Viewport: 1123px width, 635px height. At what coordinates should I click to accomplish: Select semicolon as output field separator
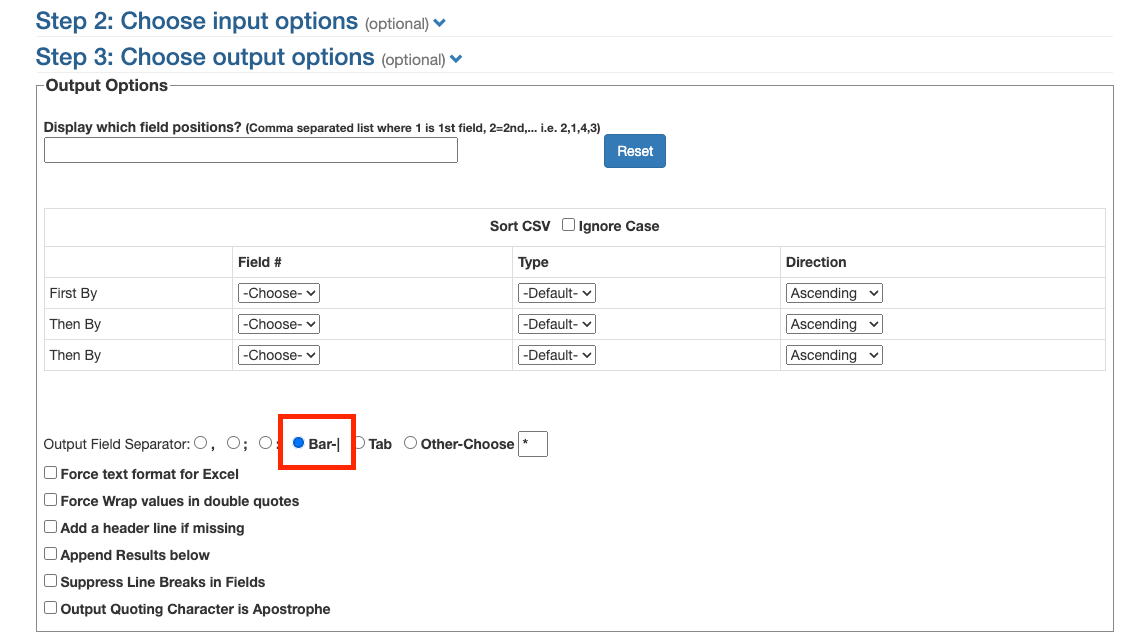233,443
